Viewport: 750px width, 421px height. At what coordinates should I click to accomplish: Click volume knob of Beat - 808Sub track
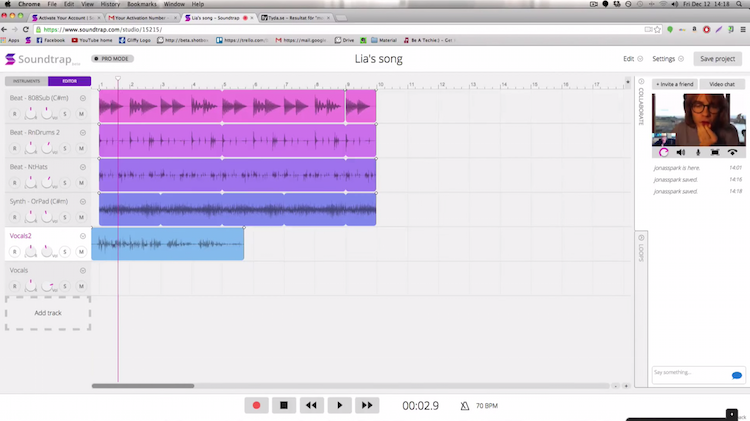click(x=47, y=113)
